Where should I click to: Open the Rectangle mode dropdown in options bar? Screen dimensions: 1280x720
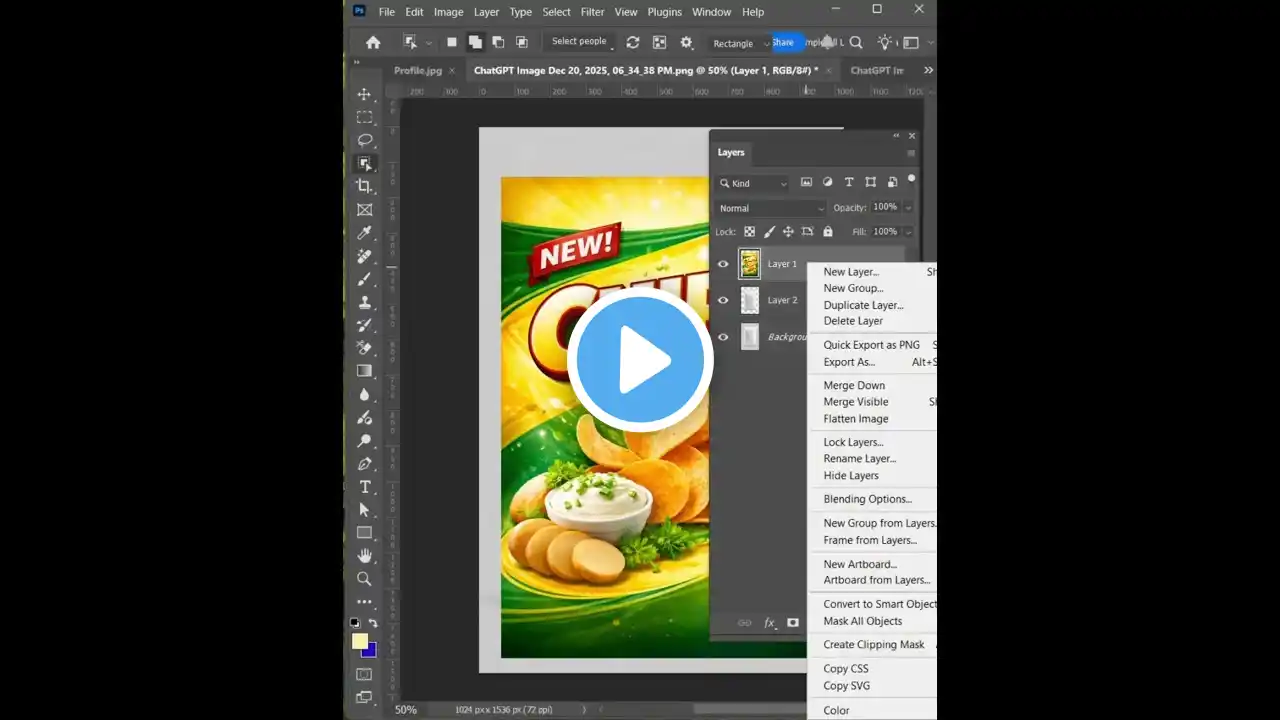[741, 43]
